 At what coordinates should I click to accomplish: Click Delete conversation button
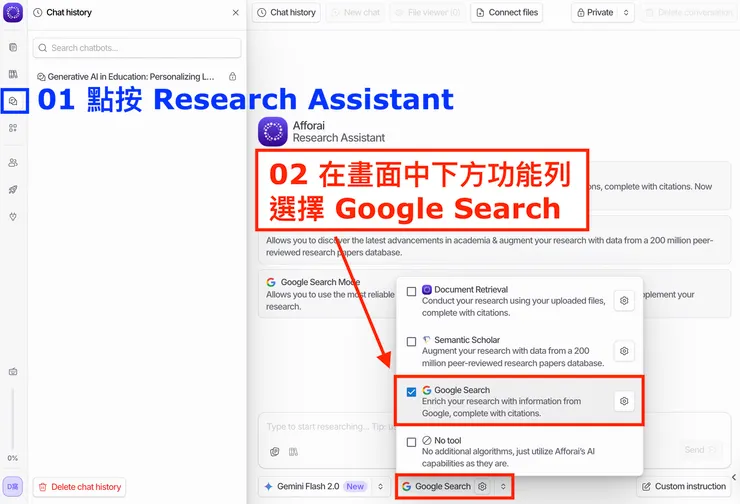click(689, 13)
